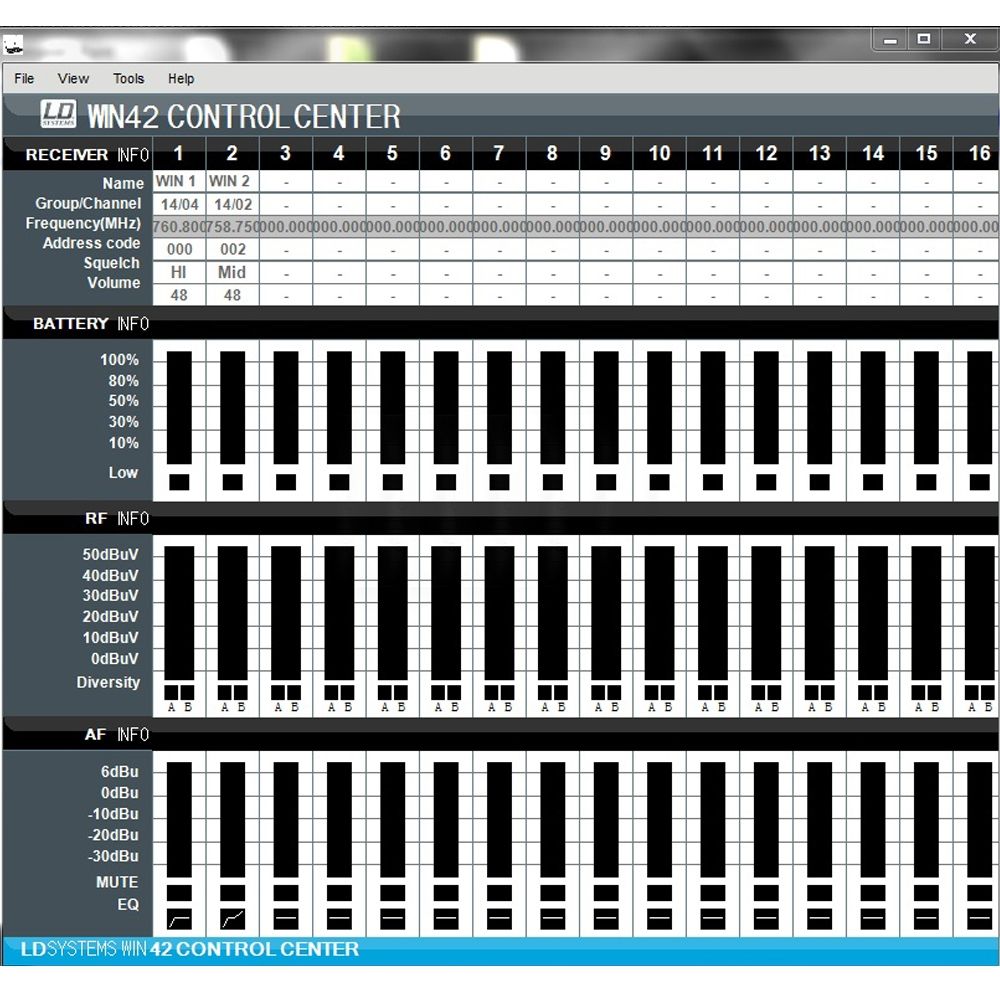Click the LD Systems logo in header
Screen dimensions: 1000x1000
(x=59, y=116)
